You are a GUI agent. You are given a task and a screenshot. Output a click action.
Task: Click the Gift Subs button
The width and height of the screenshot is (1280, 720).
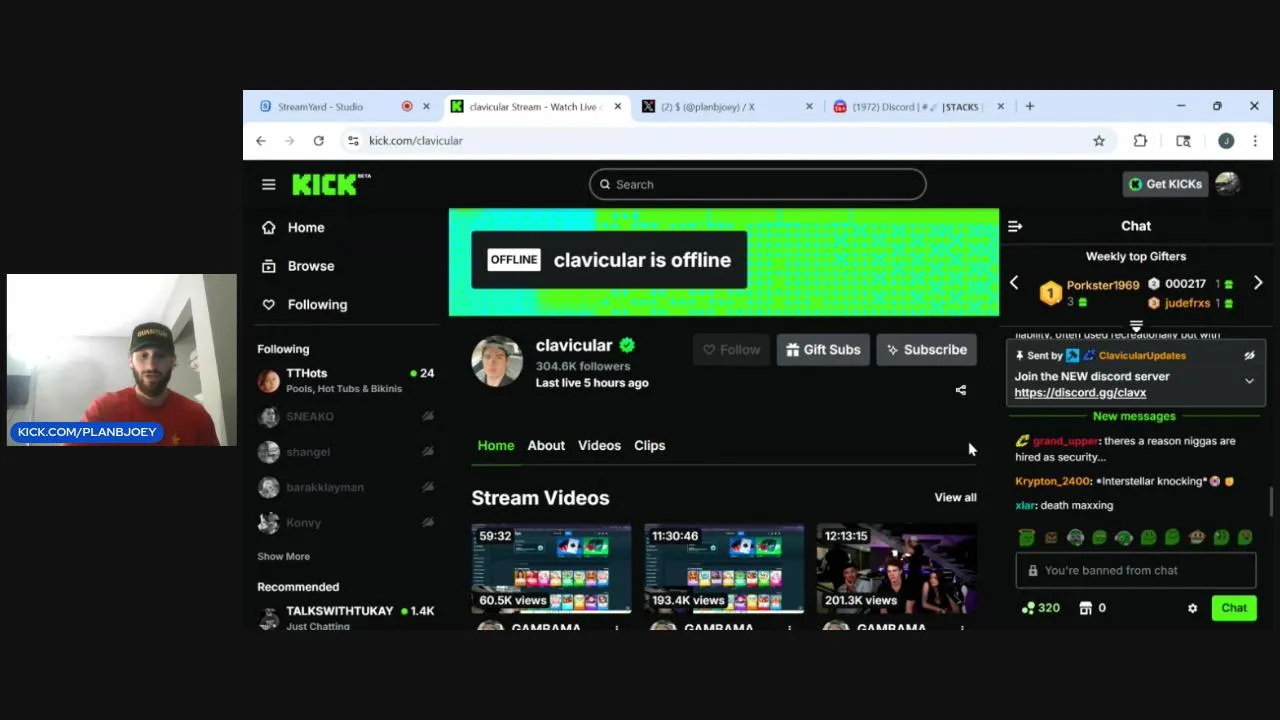tap(823, 350)
